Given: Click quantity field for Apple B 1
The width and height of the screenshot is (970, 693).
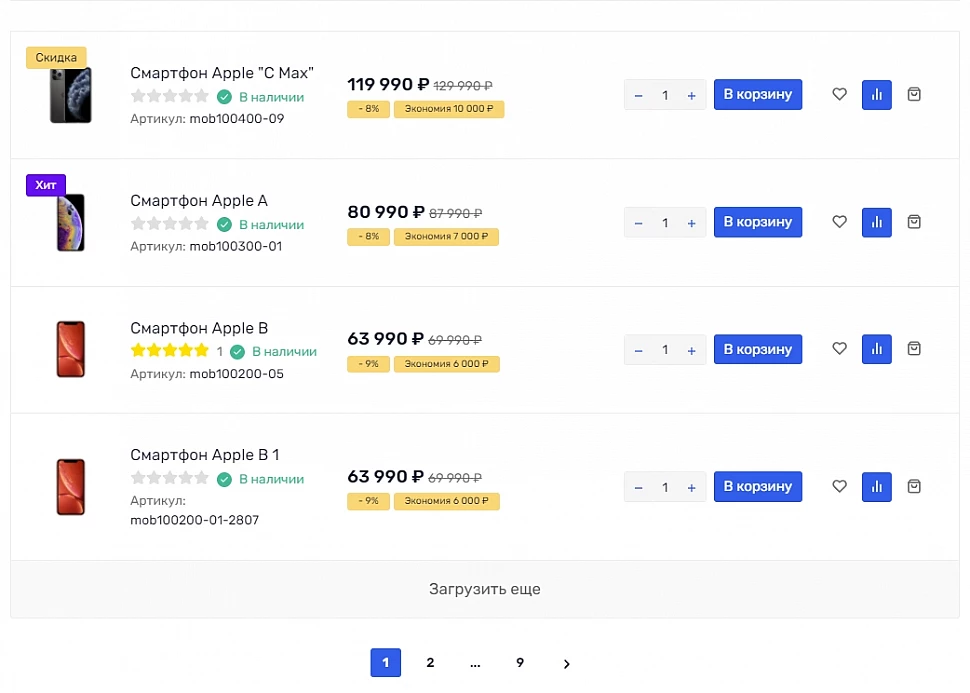Looking at the screenshot, I should pos(665,488).
